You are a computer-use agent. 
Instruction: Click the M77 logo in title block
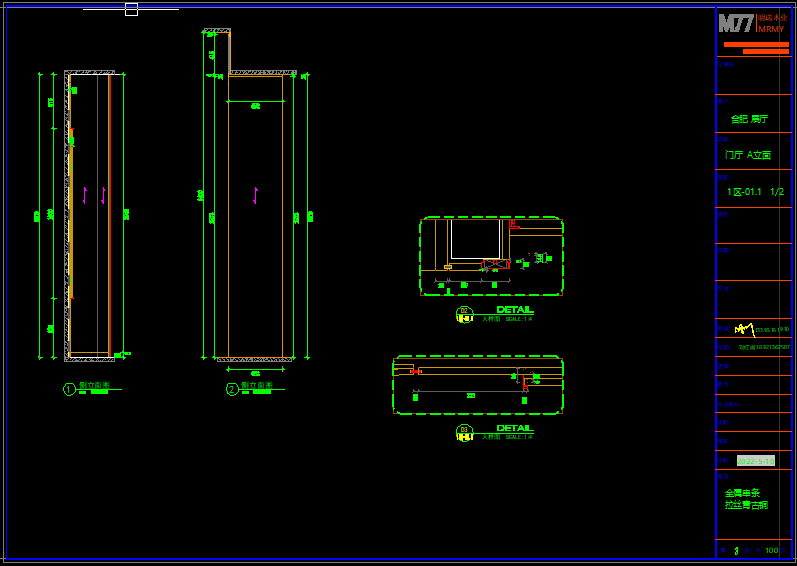[x=737, y=24]
